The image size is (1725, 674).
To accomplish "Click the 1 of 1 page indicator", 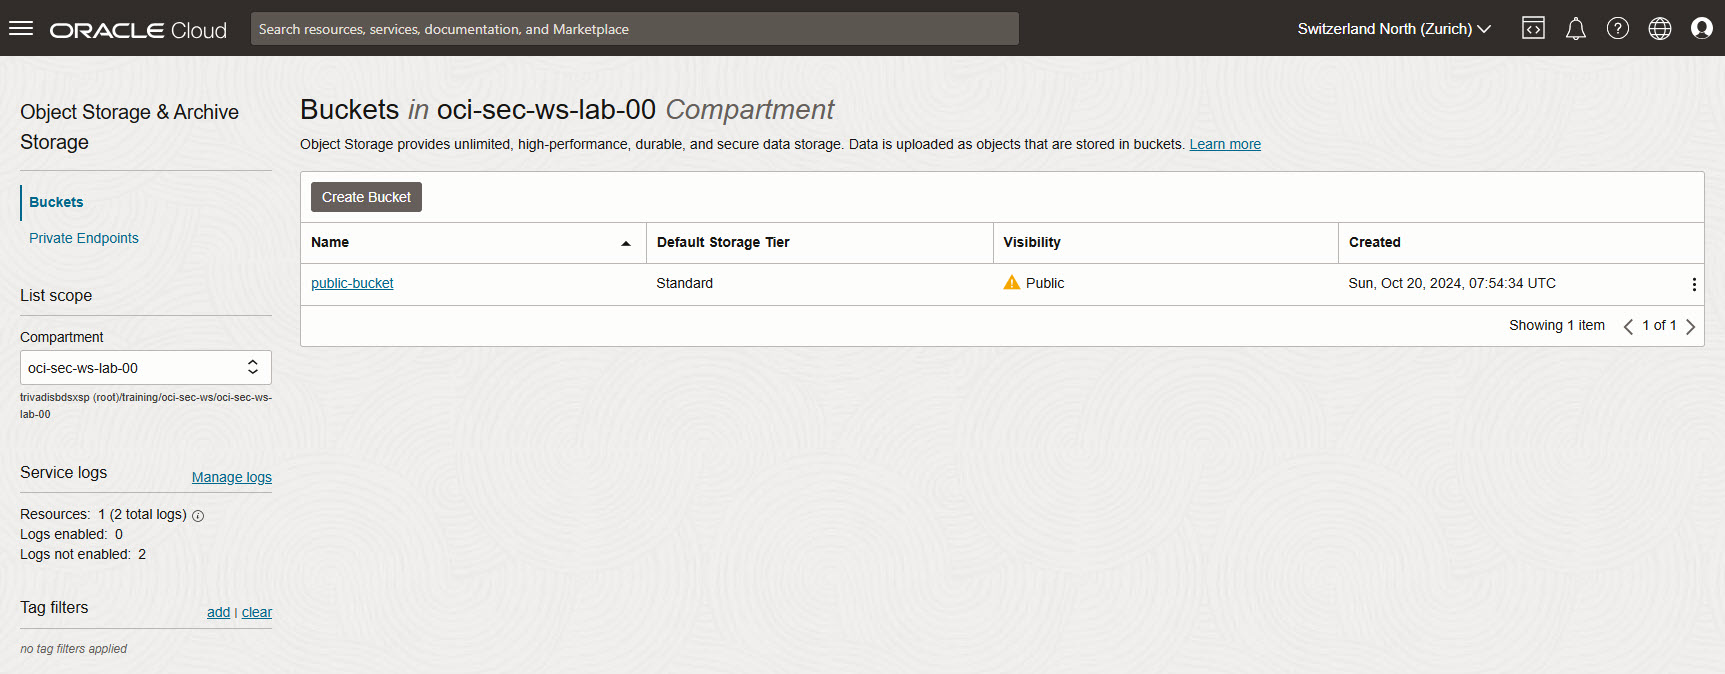I will (1659, 325).
